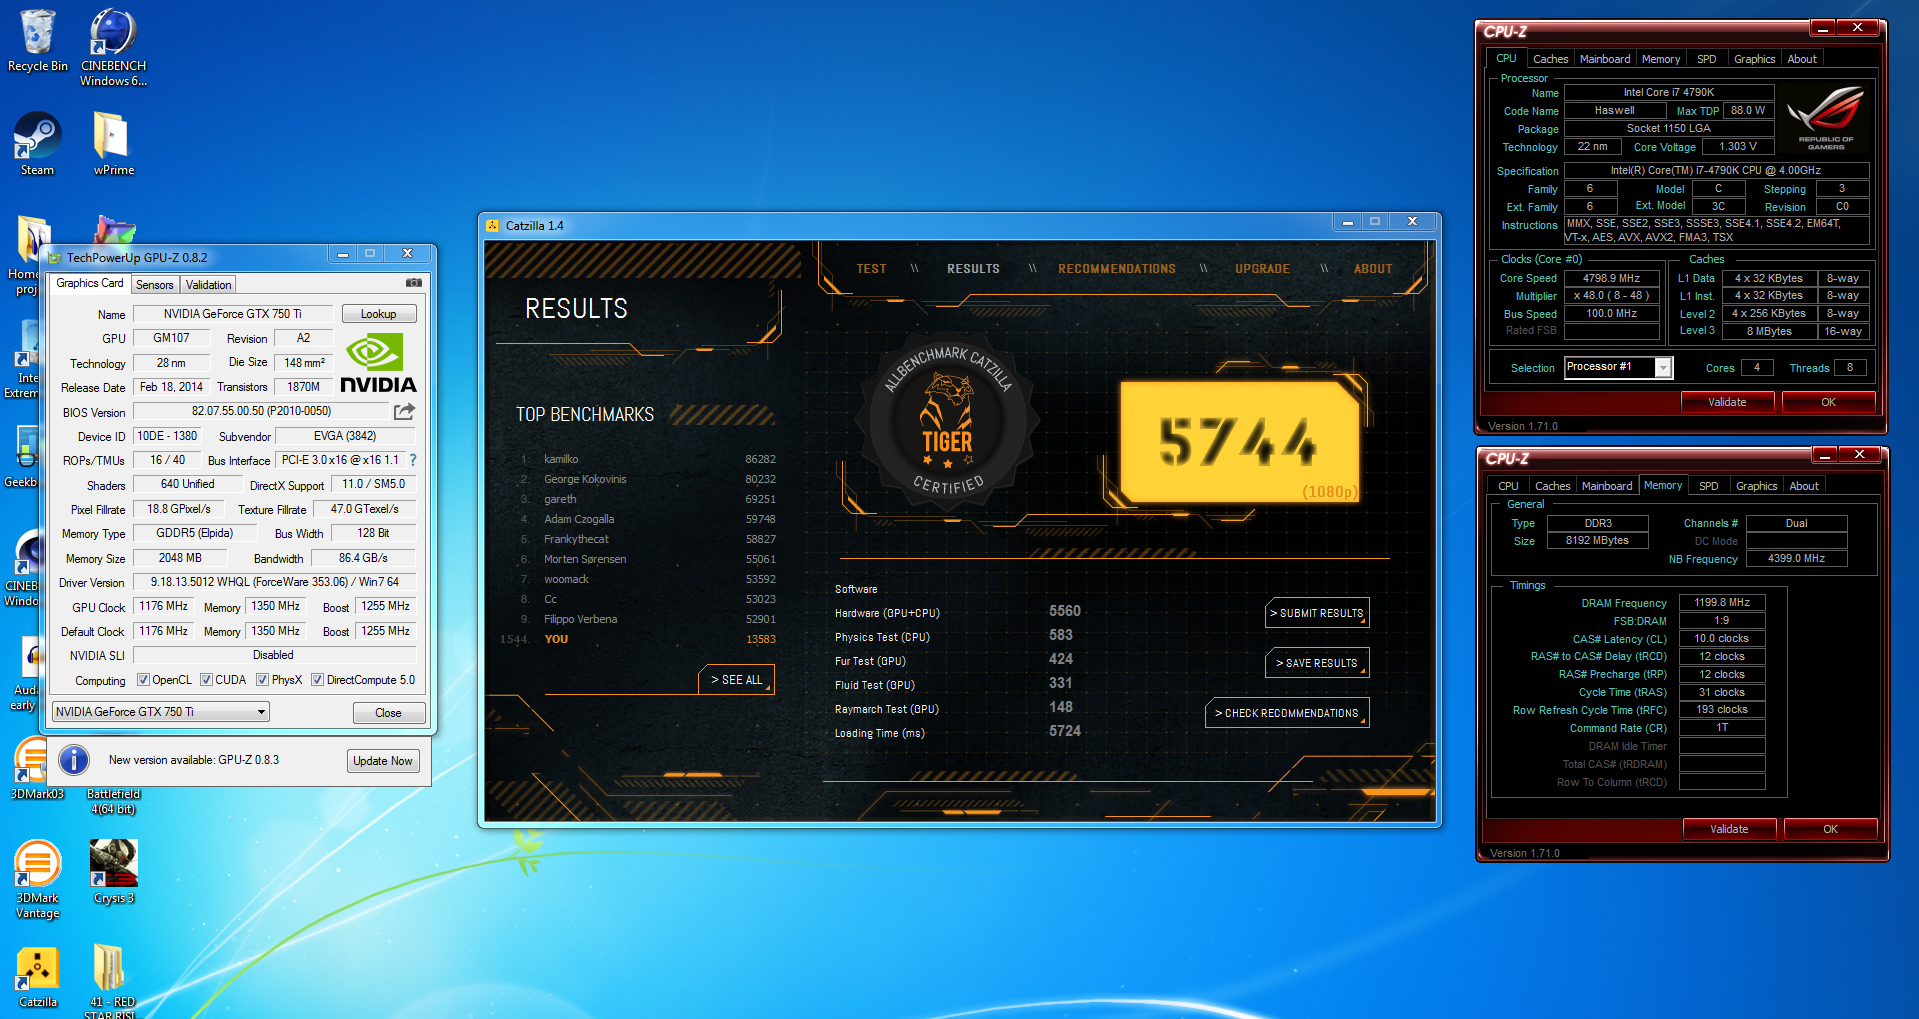Click the Close button in GPU-Z

coord(389,713)
